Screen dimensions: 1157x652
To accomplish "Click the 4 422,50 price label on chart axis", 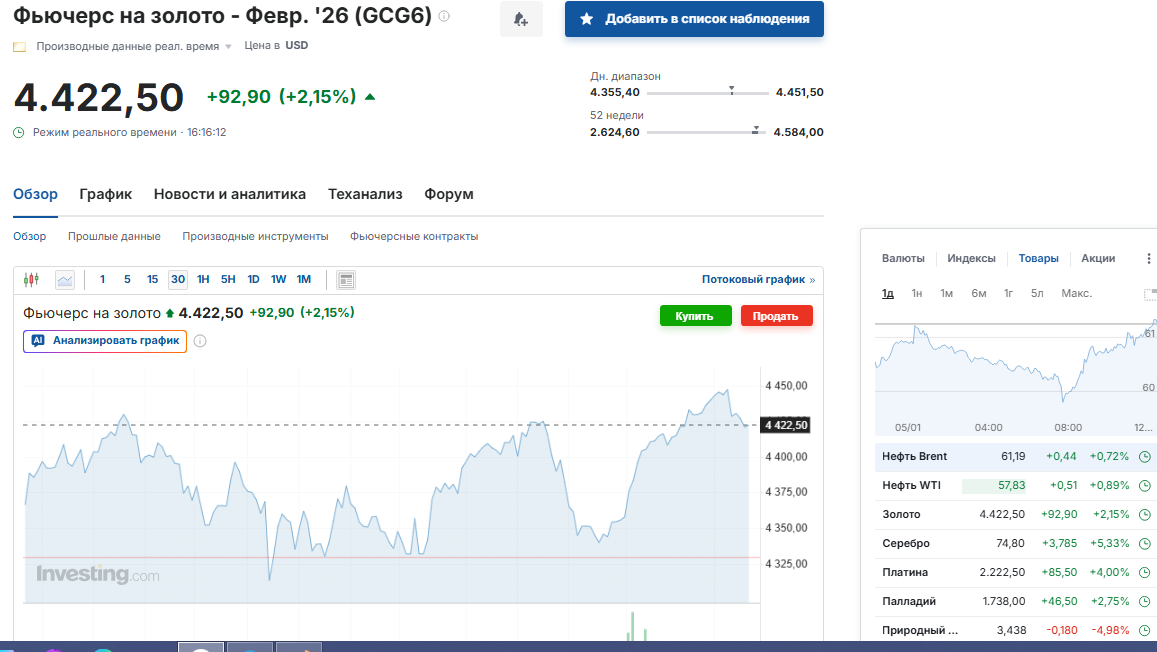I will tap(786, 426).
